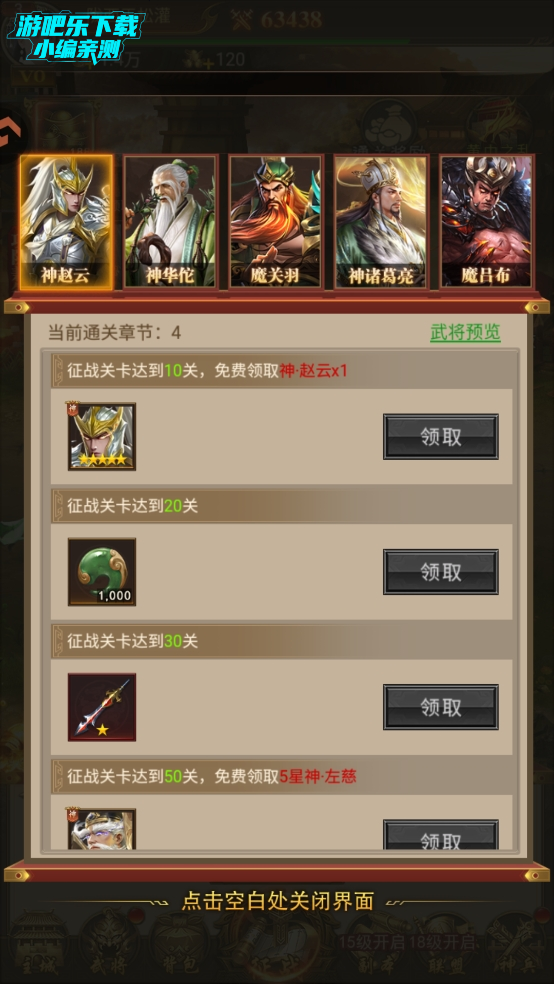Open the 背包 bag icon in the bottom bar
Viewport: 554px width, 984px height.
pyautogui.click(x=178, y=946)
